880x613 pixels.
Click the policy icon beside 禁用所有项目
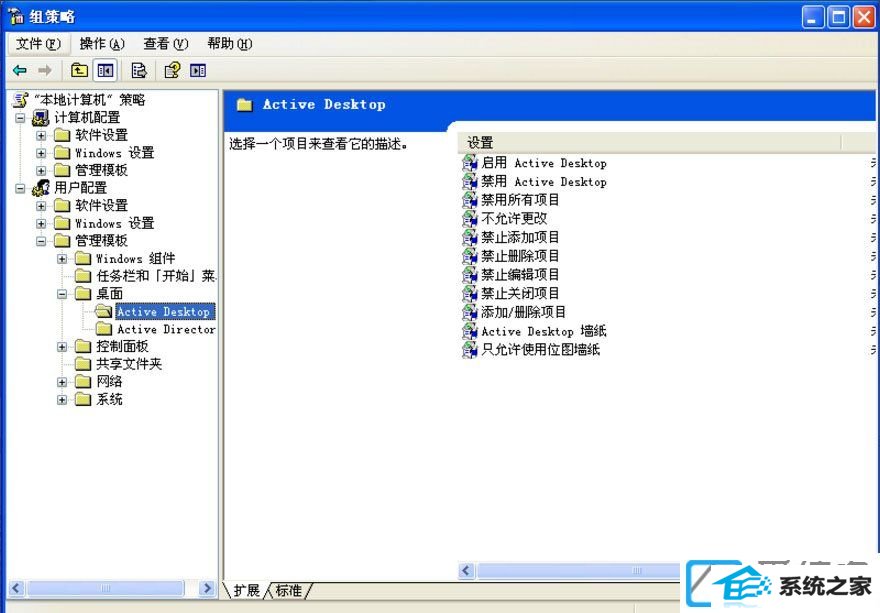469,200
